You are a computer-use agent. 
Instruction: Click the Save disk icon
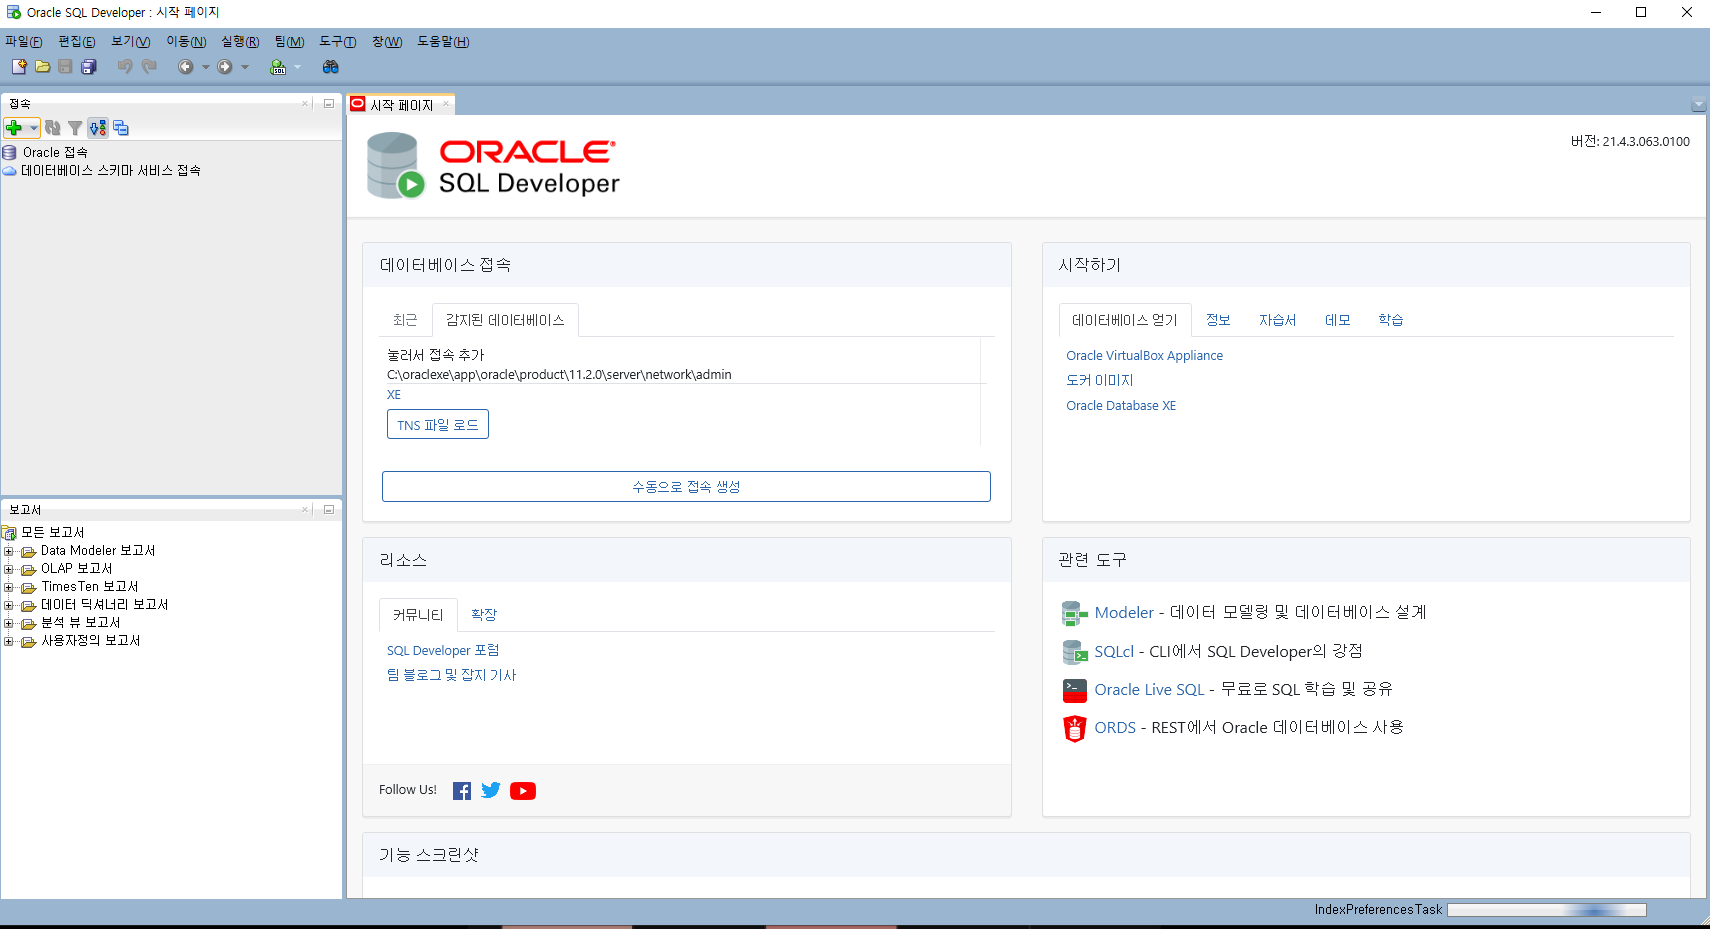pos(65,66)
